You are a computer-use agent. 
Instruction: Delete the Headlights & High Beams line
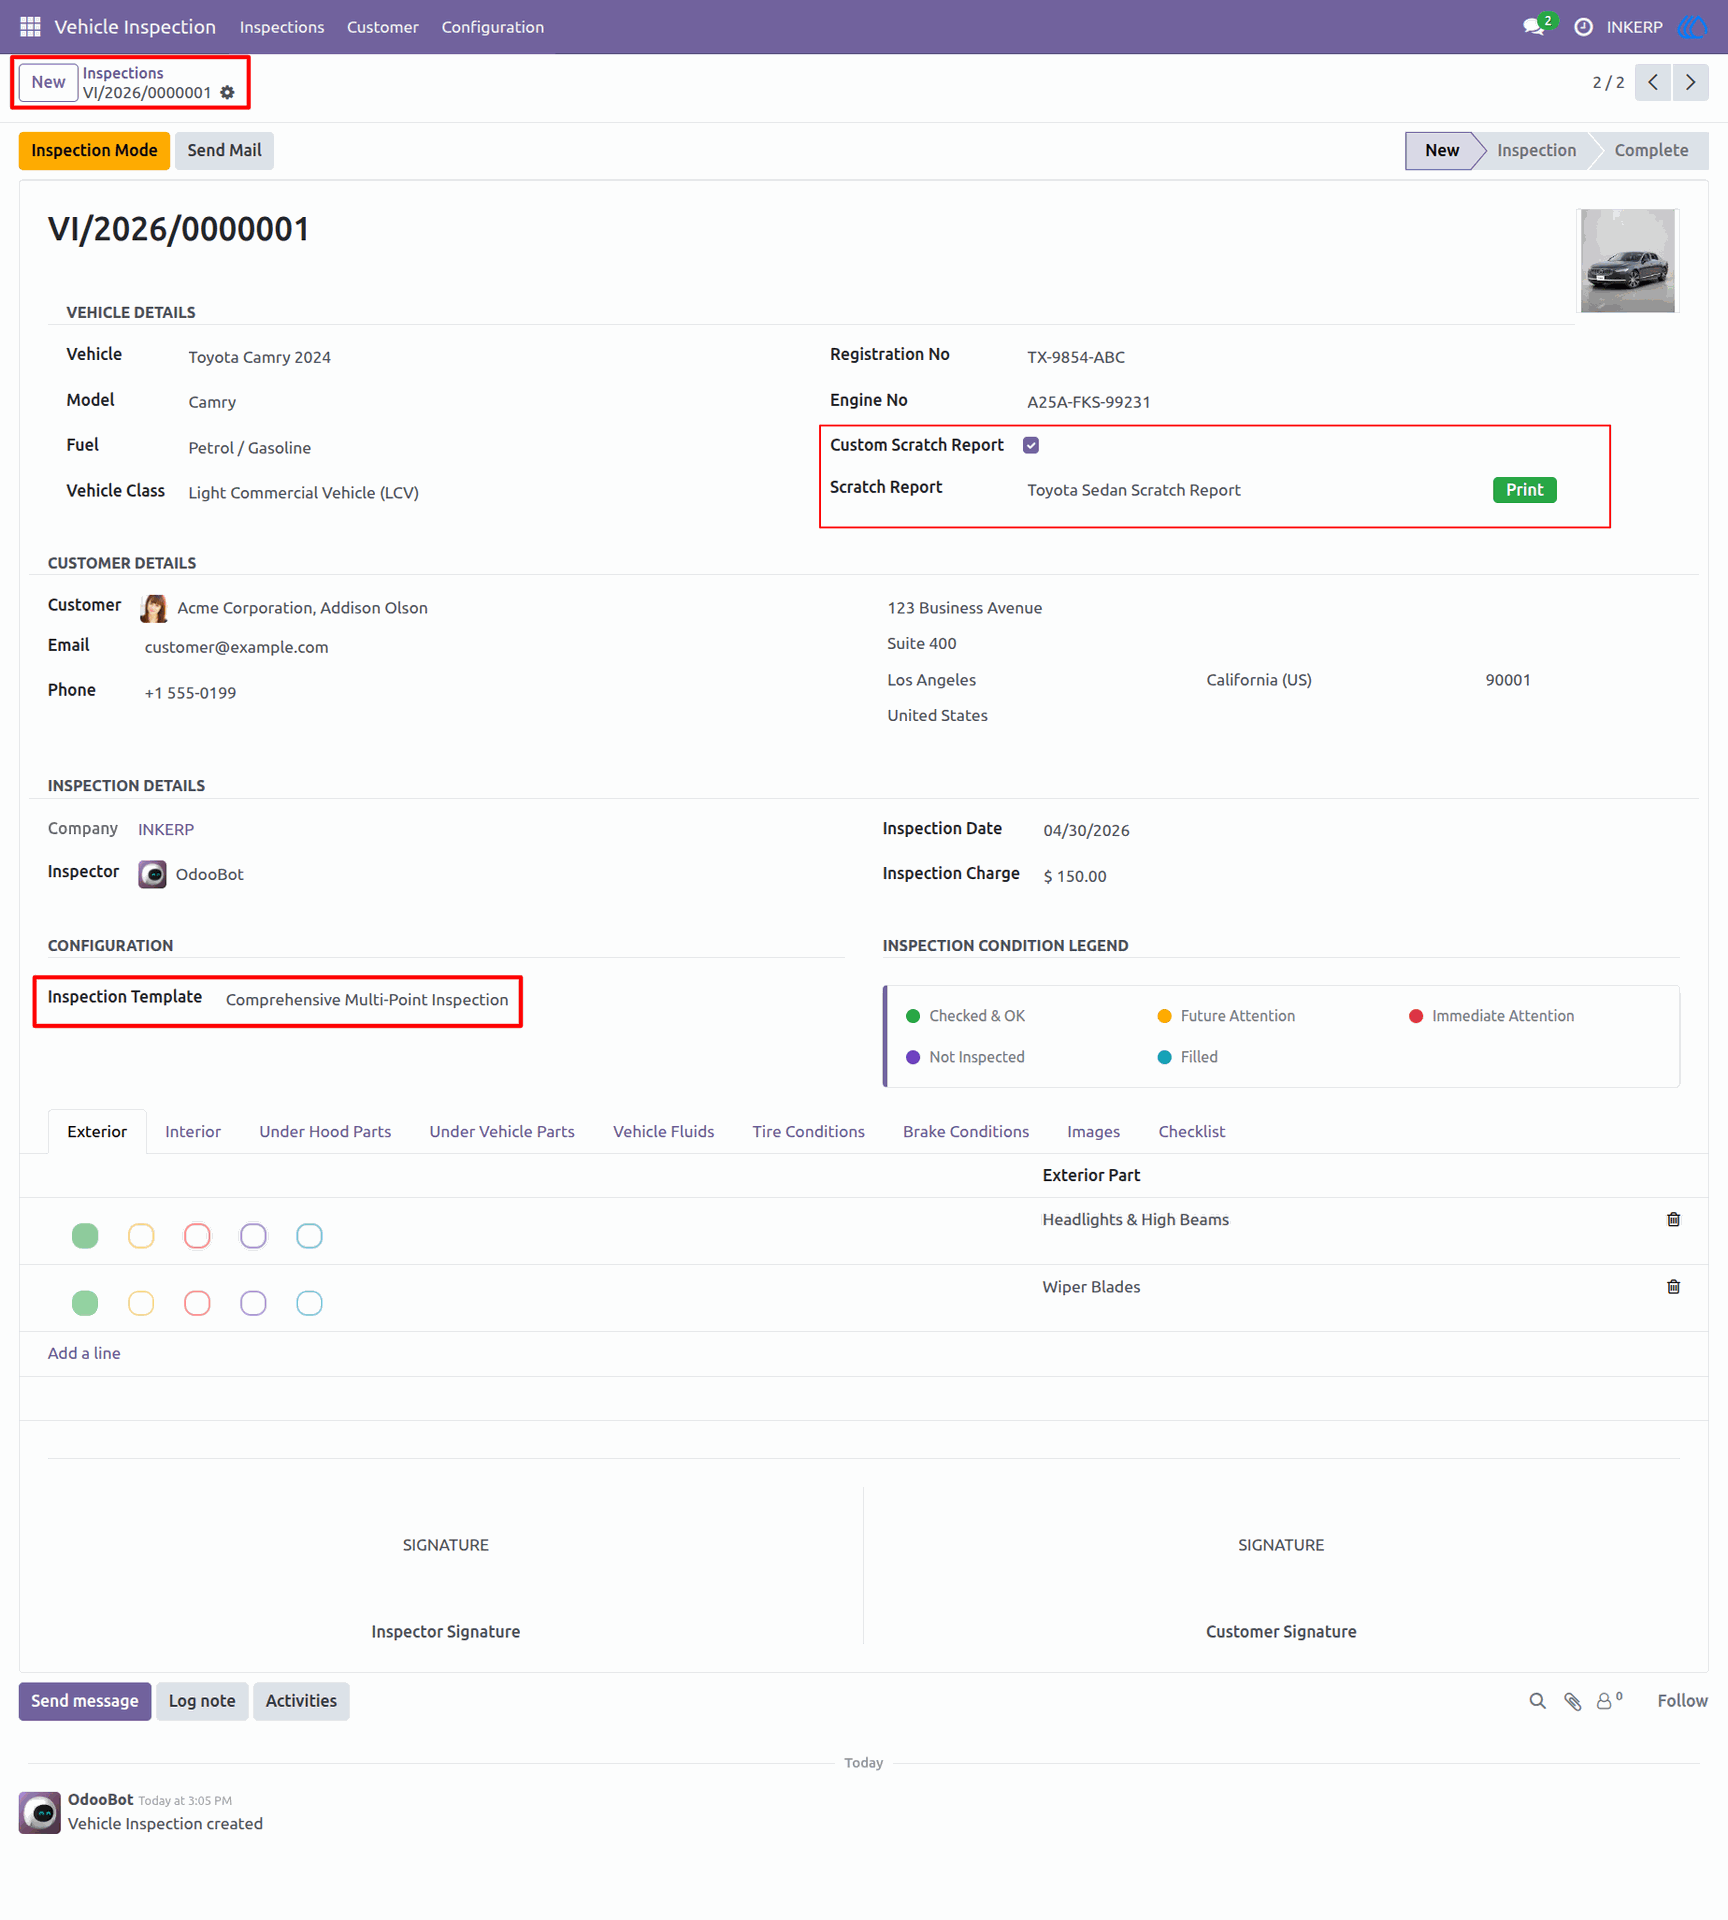(x=1673, y=1219)
